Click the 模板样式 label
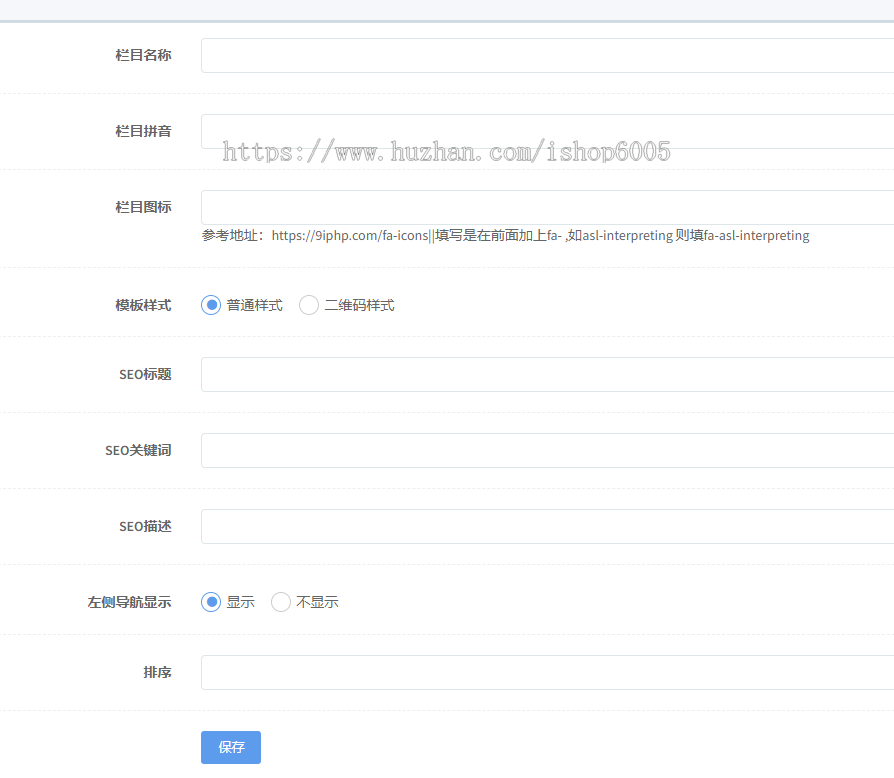This screenshot has width=894, height=778. tap(143, 306)
